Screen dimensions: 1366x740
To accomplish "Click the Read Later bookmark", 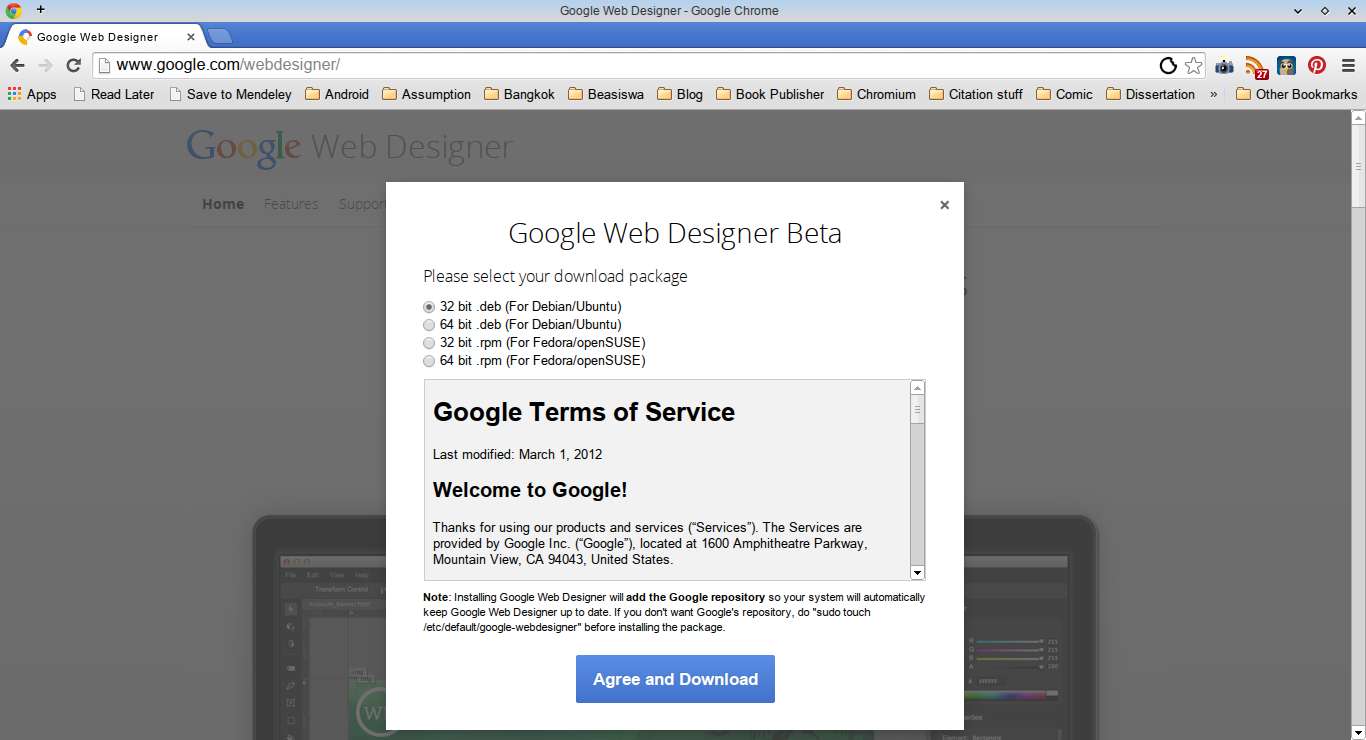I will pos(113,94).
